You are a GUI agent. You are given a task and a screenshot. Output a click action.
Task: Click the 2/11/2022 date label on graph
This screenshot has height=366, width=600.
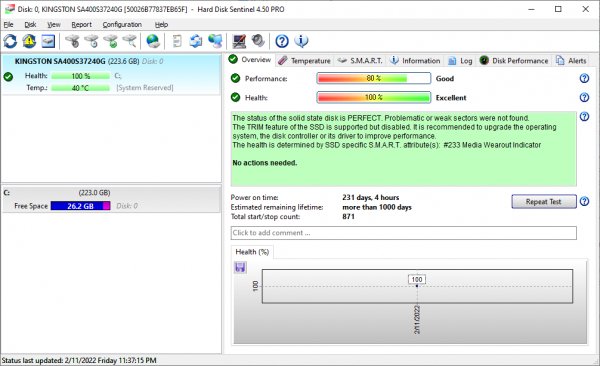[417, 320]
